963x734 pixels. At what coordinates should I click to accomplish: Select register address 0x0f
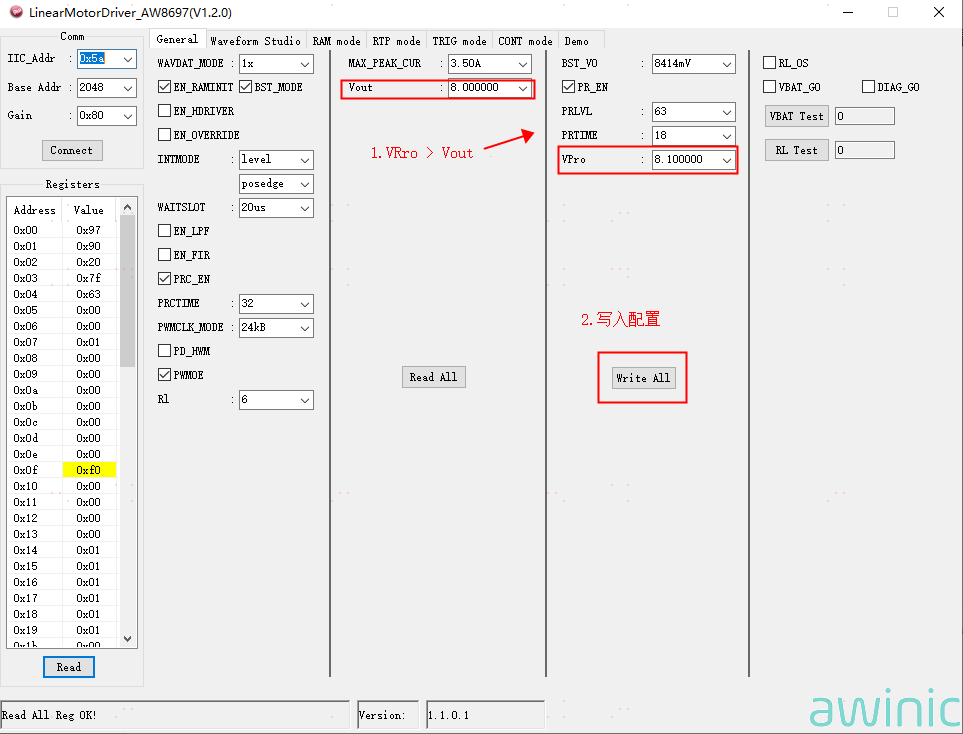point(26,470)
